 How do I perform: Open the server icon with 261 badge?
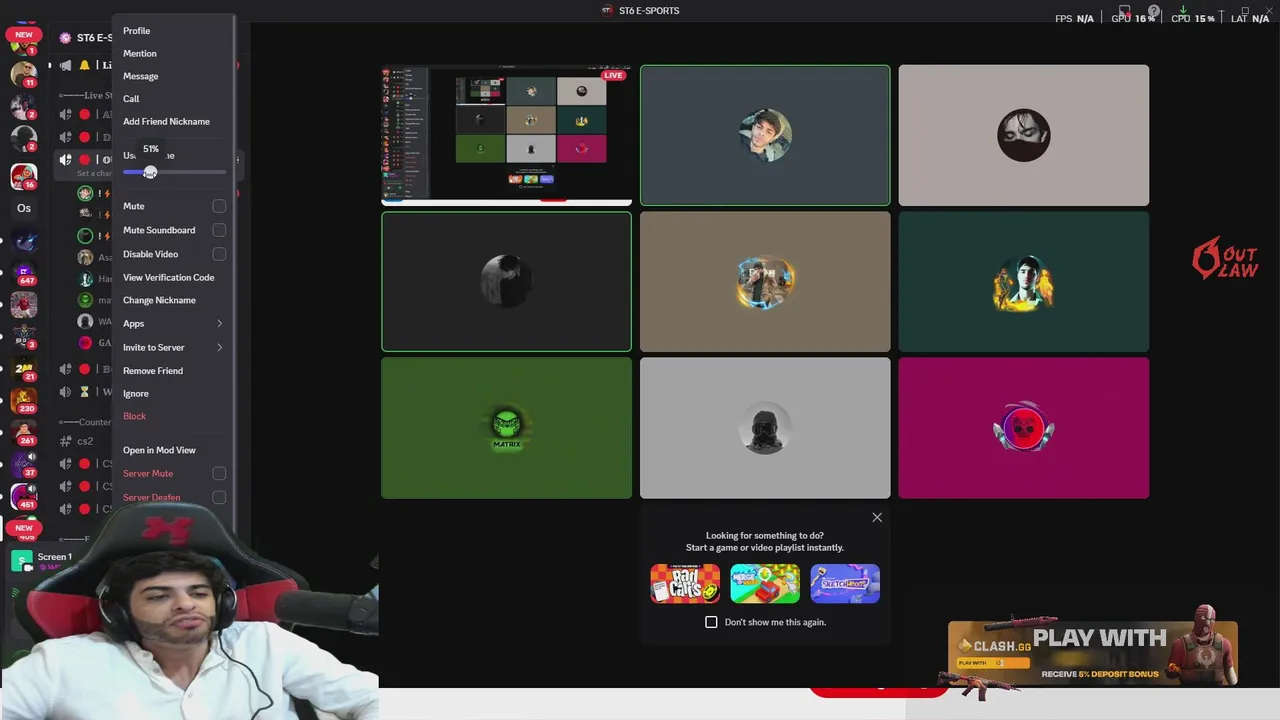pos(24,433)
